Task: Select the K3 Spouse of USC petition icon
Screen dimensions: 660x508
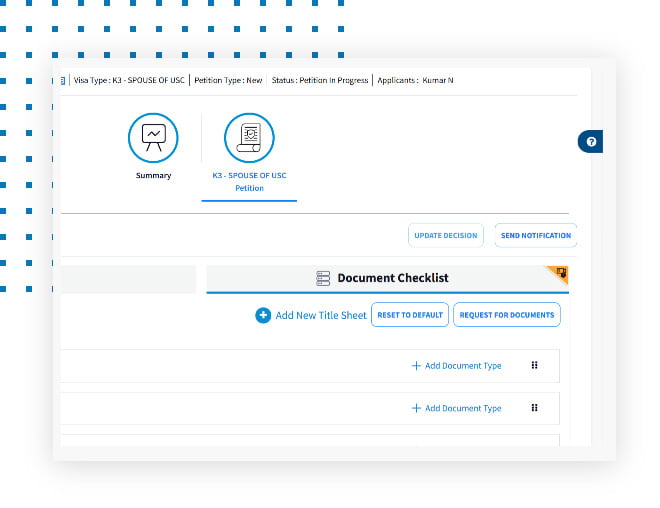Action: tap(249, 138)
